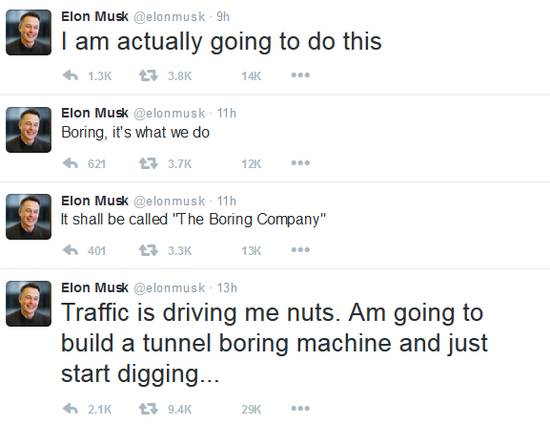
Task: Like the tweet showing the 14K count
Action: 251,76
